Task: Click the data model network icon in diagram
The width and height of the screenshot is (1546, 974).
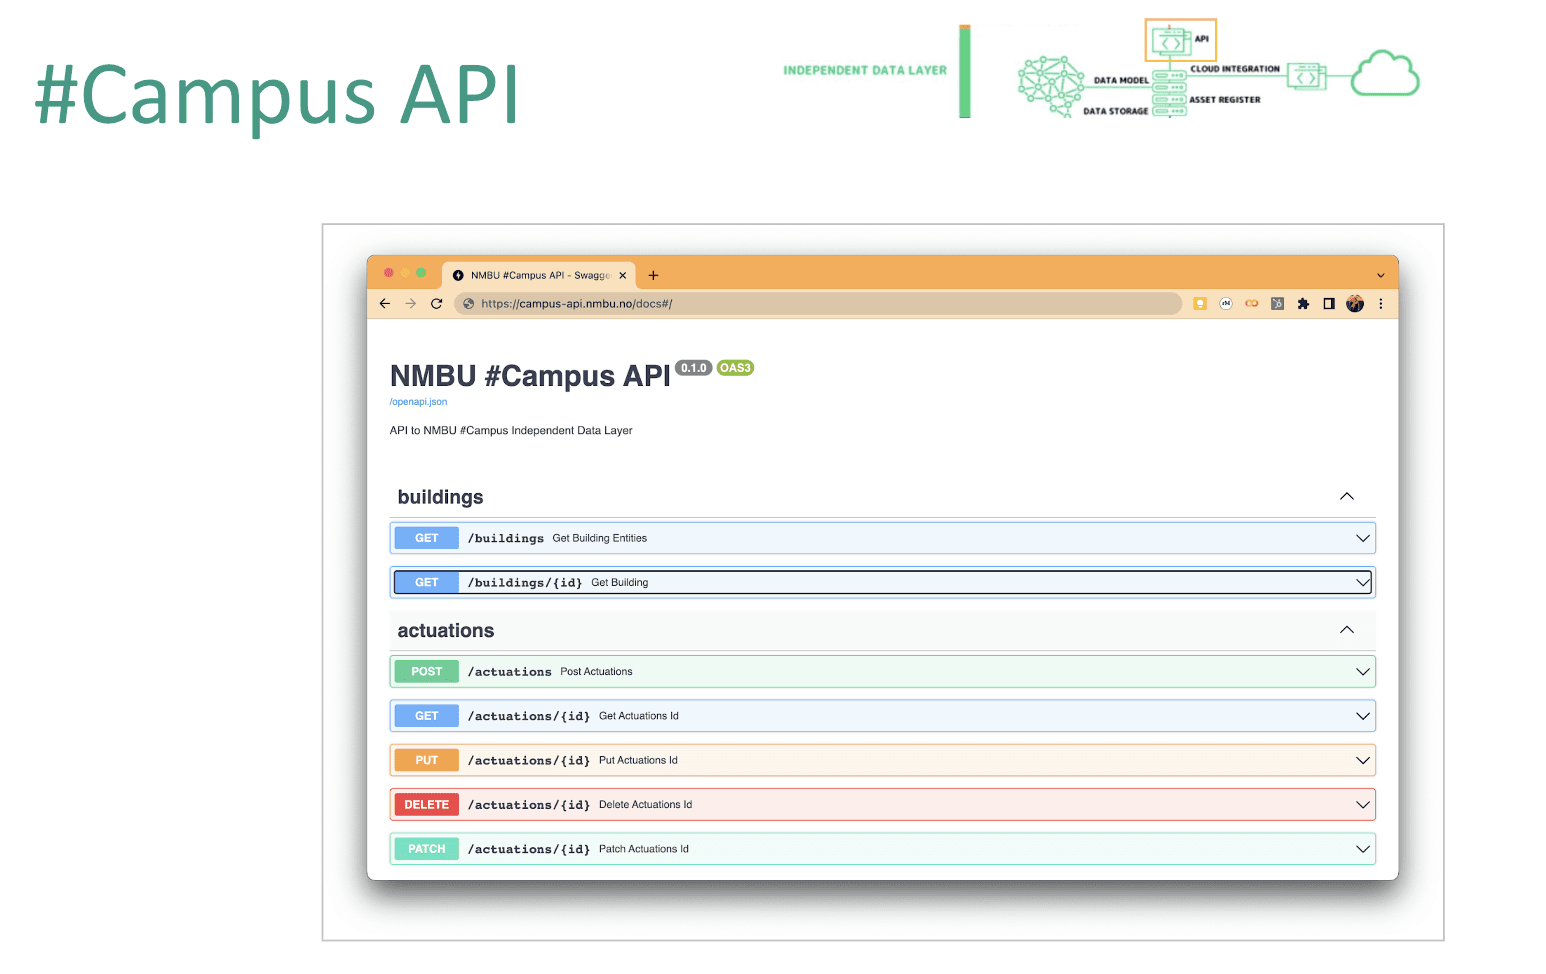Action: pyautogui.click(x=1051, y=86)
